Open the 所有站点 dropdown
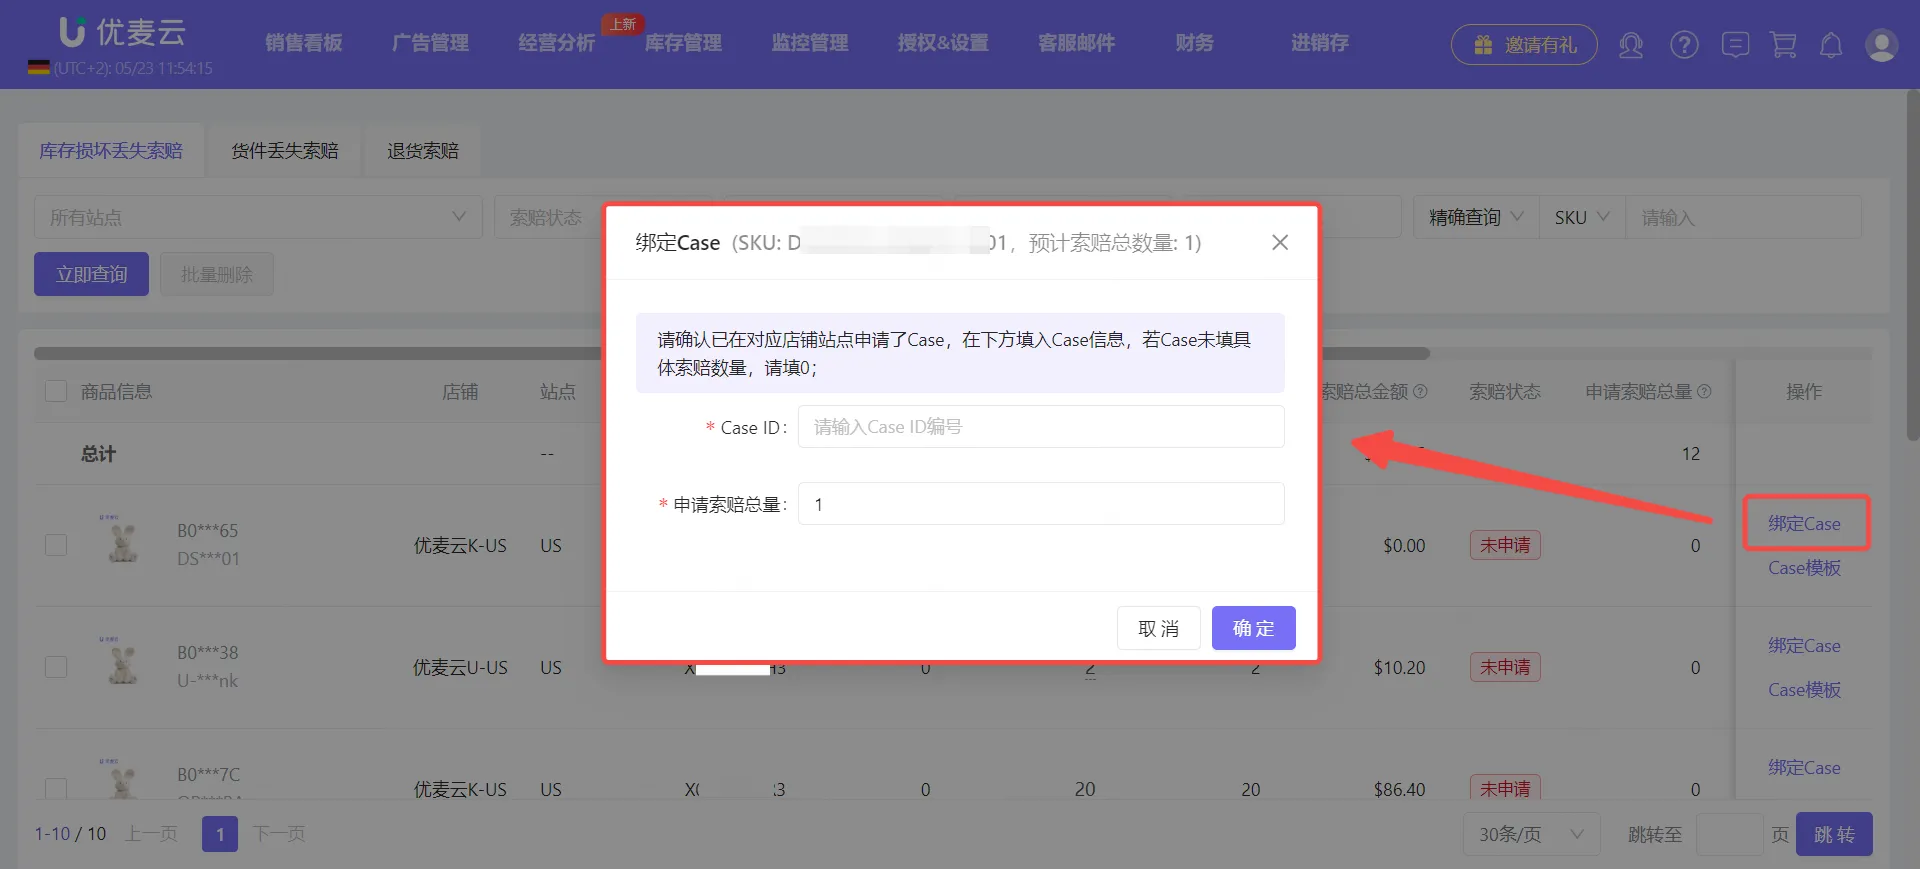 [258, 217]
